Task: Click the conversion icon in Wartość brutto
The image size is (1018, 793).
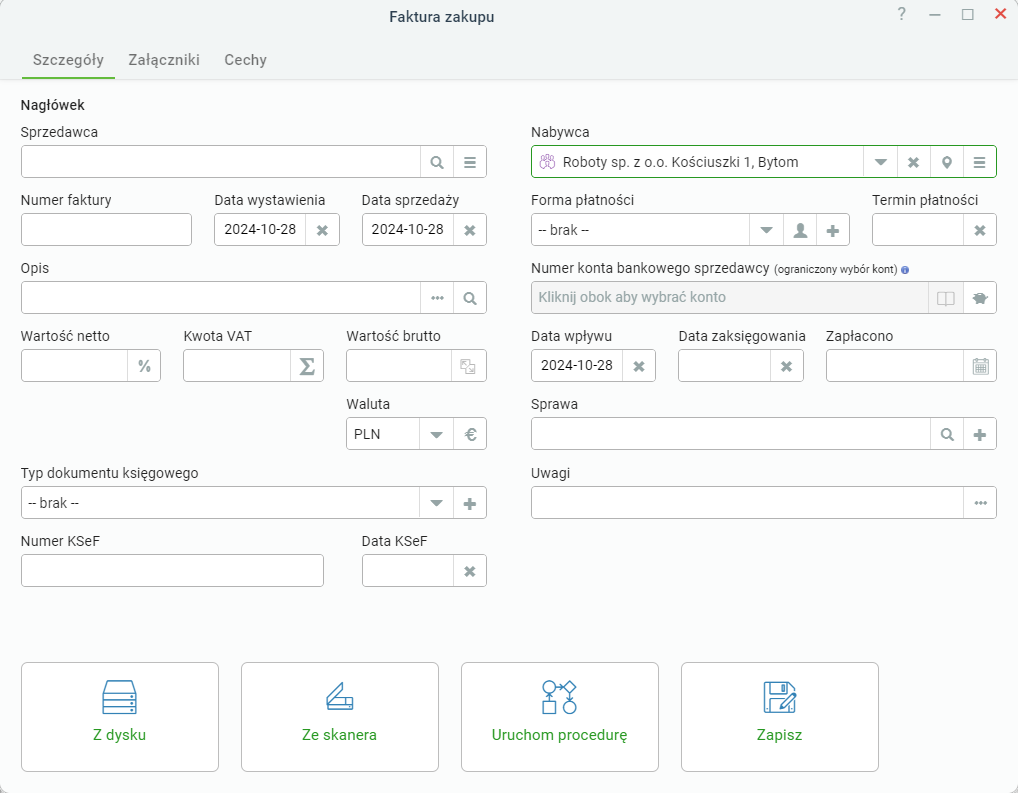Action: tap(468, 366)
